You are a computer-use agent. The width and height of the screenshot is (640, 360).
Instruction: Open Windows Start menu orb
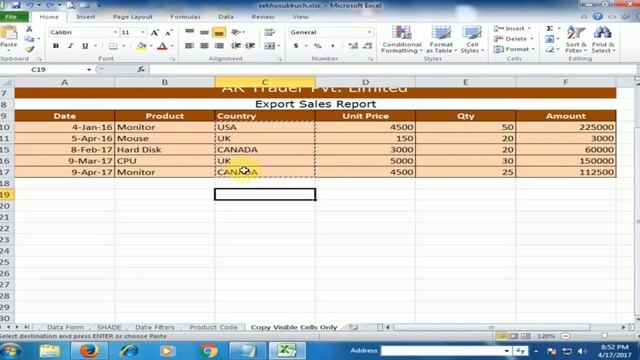[x=11, y=351]
